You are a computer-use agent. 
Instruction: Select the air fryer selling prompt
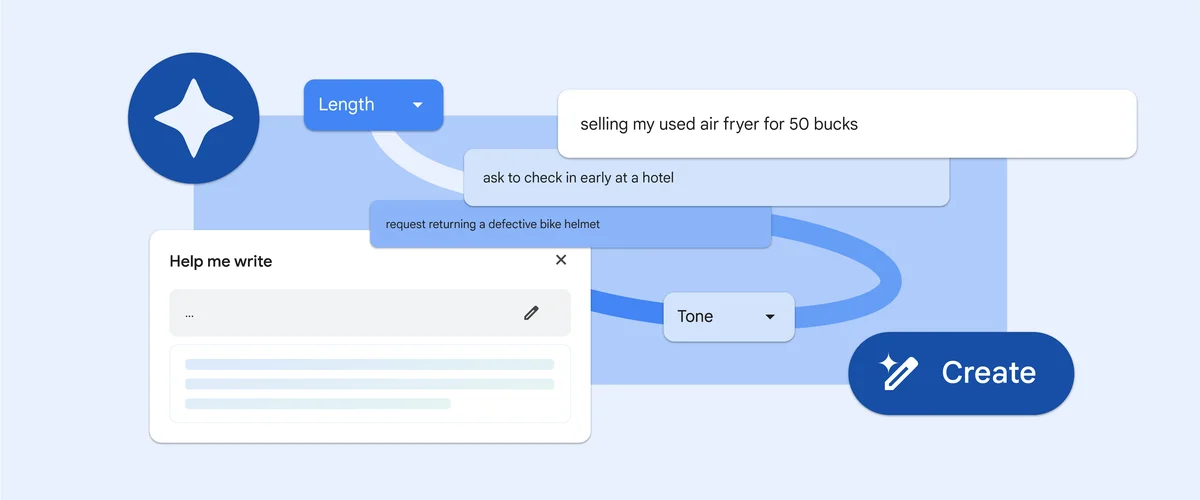tap(718, 124)
